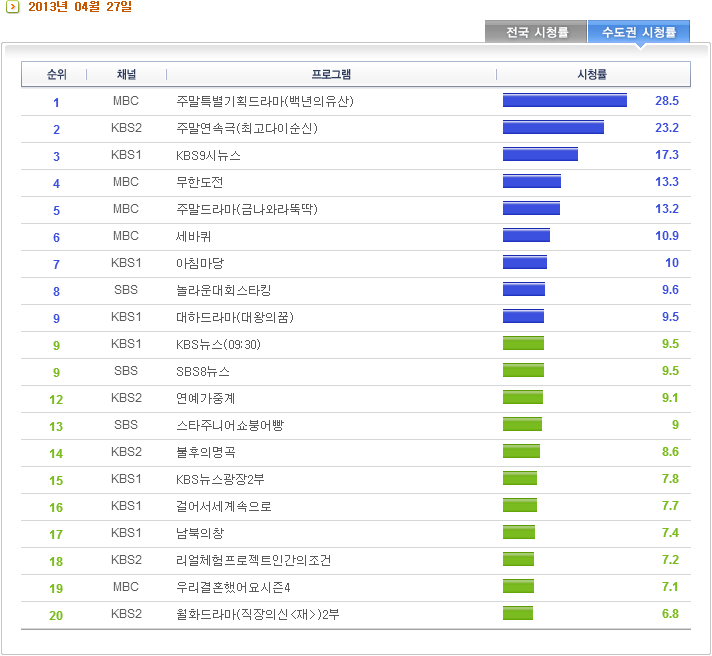Viewport: 712px width, 656px height.
Task: Click rank number 1
Action: coord(56,103)
